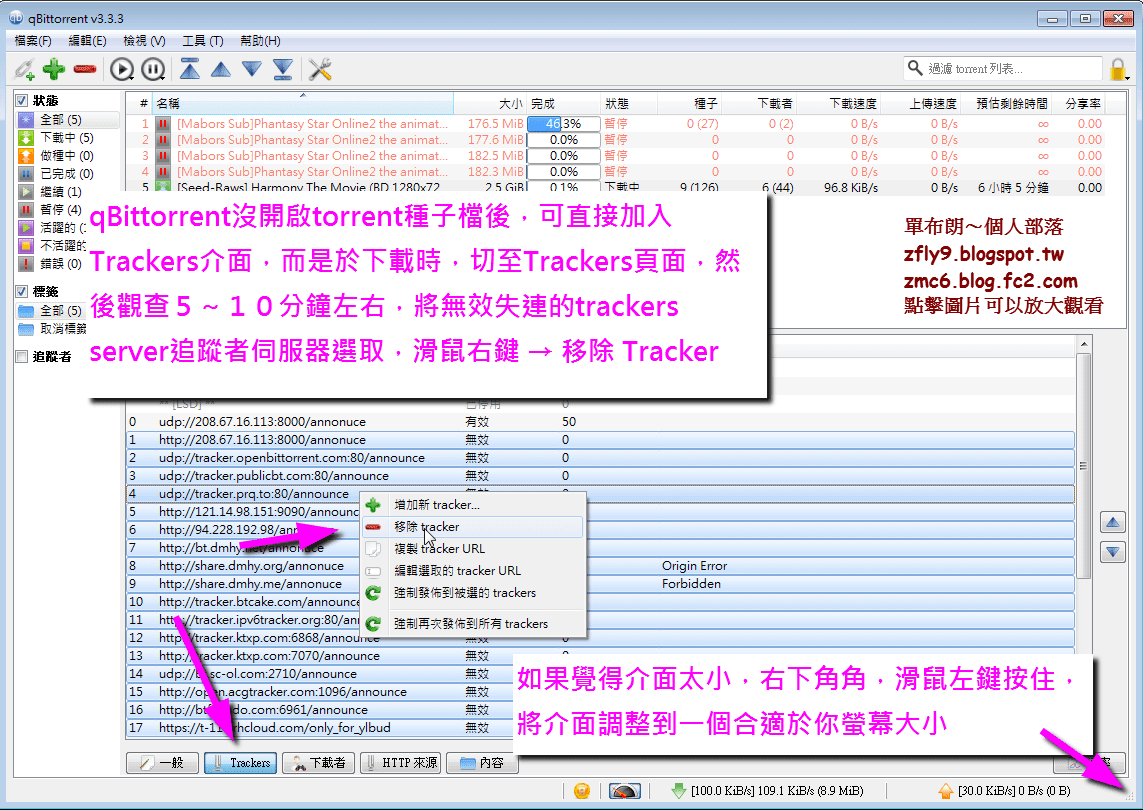Click the orange upload speed arrow icon
This screenshot has height=810, width=1143.
945,790
